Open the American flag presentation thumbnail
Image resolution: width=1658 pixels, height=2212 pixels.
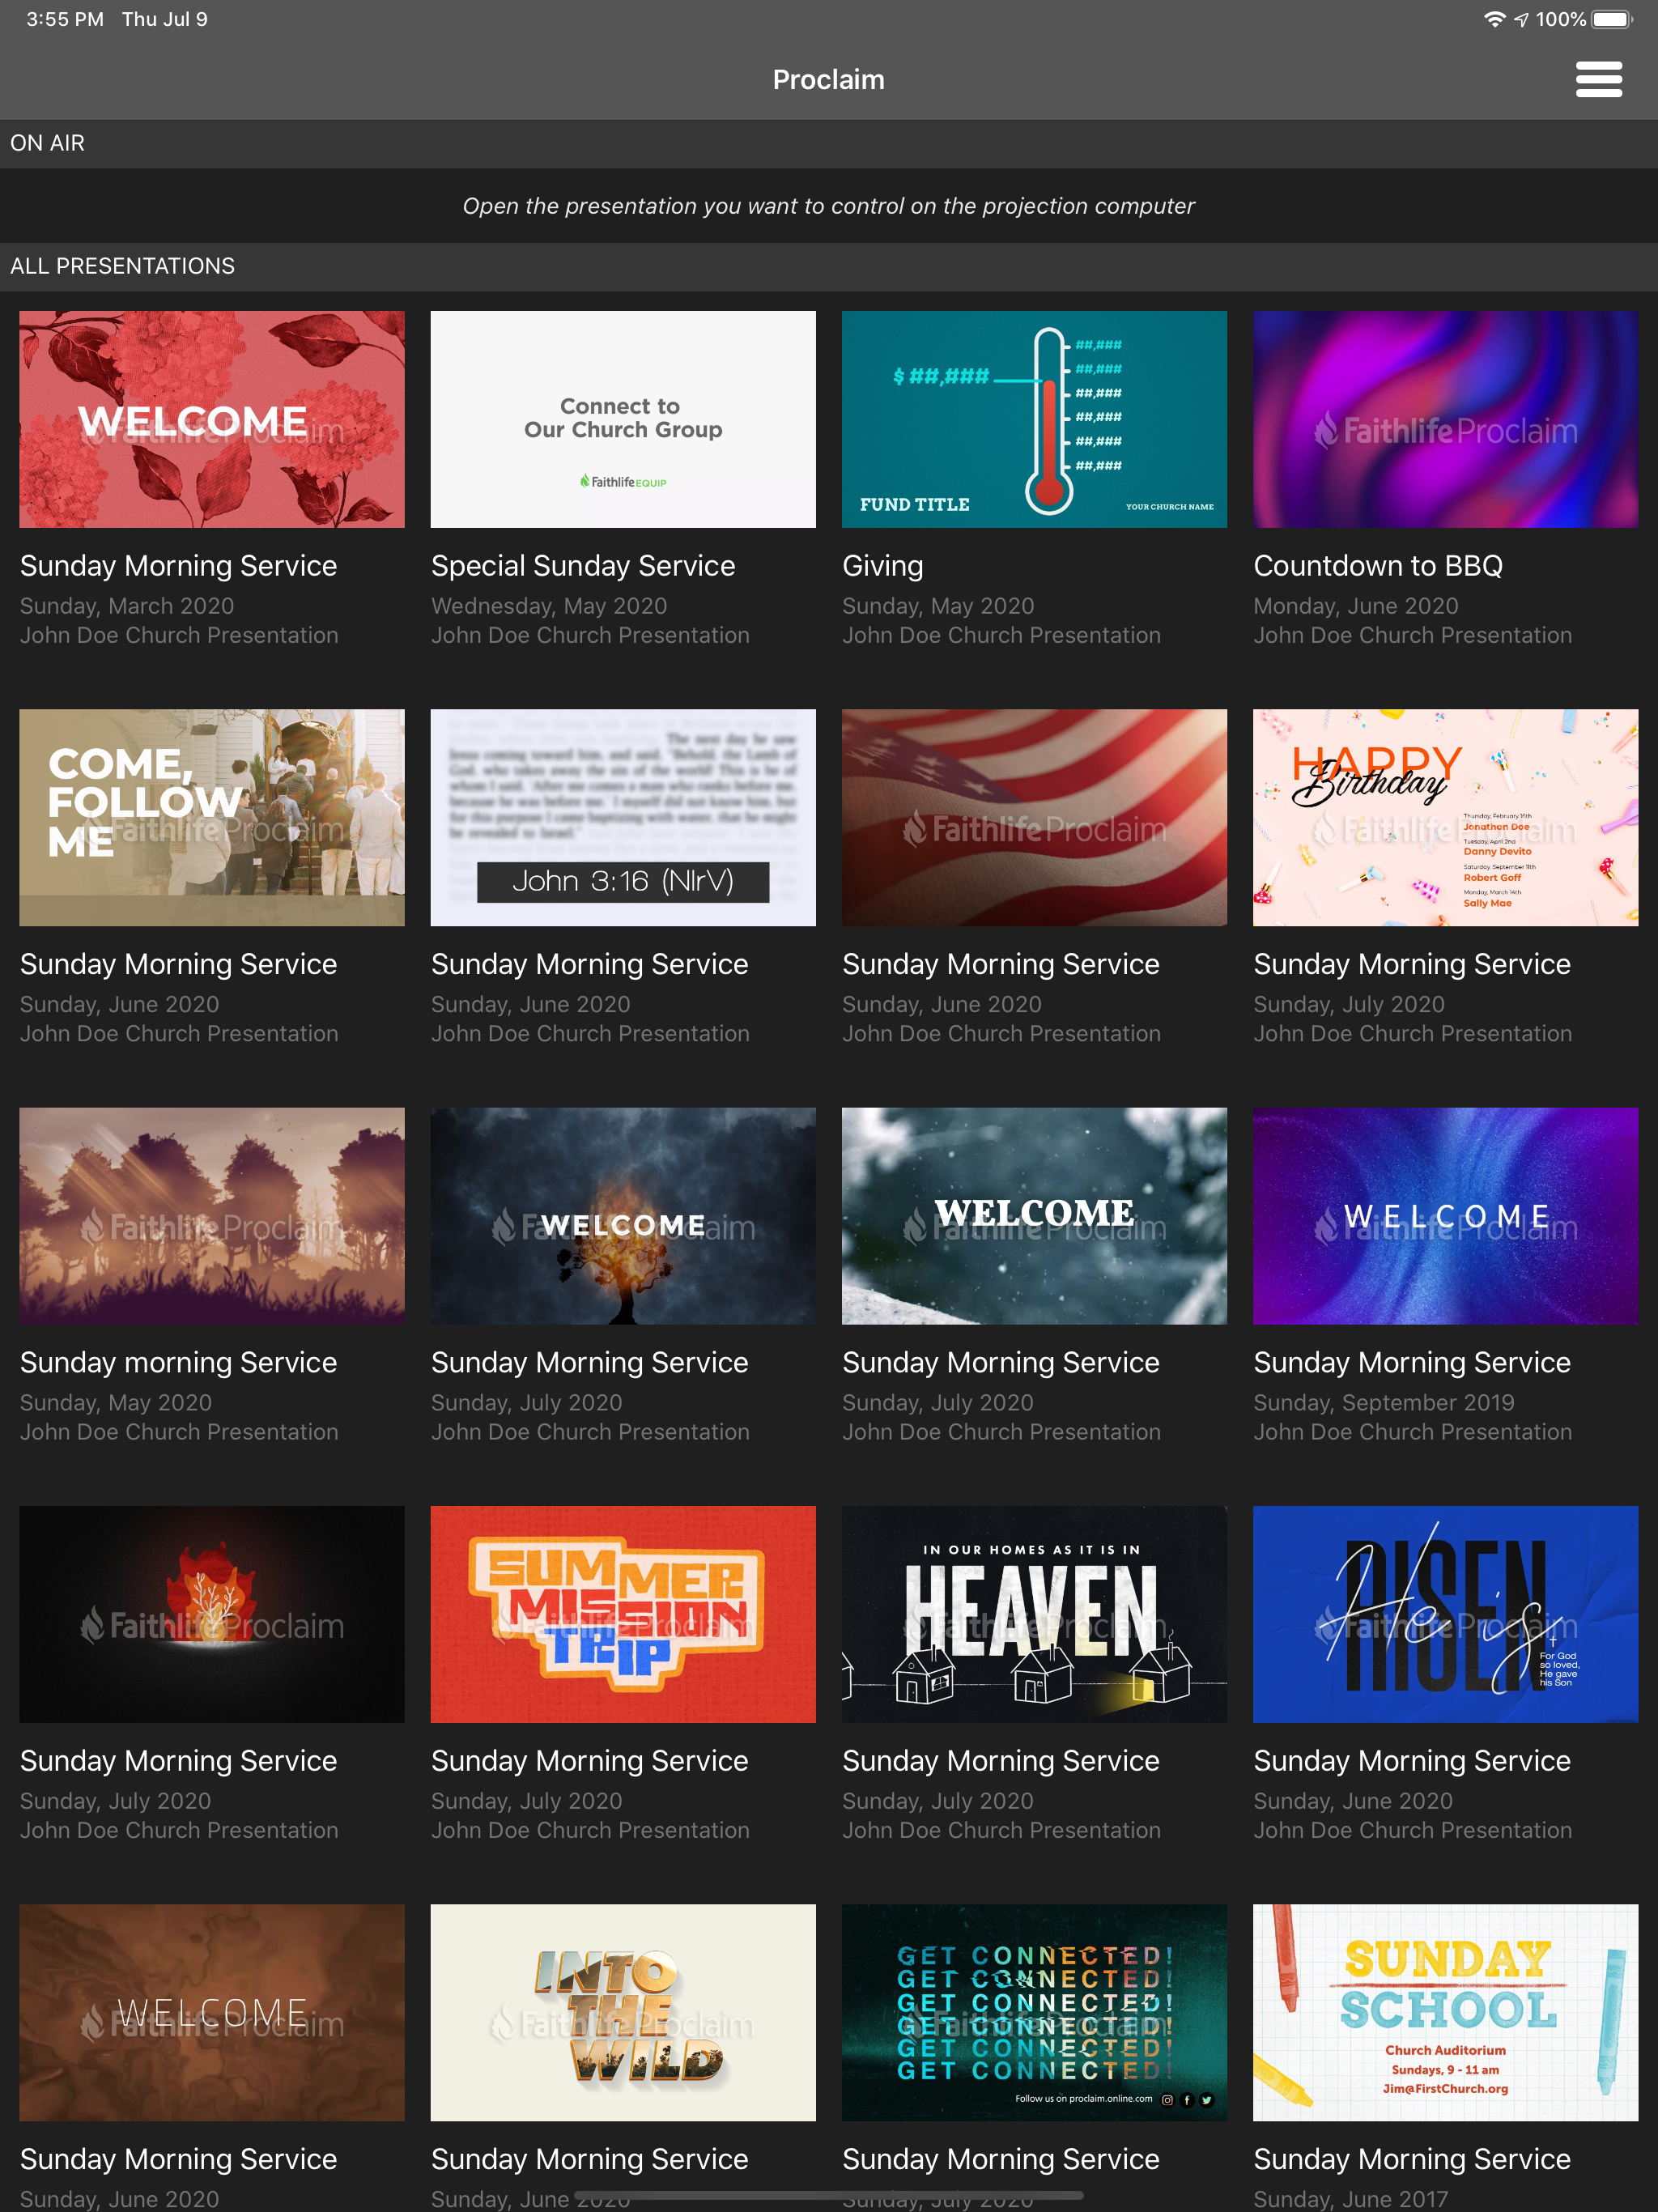(x=1034, y=817)
